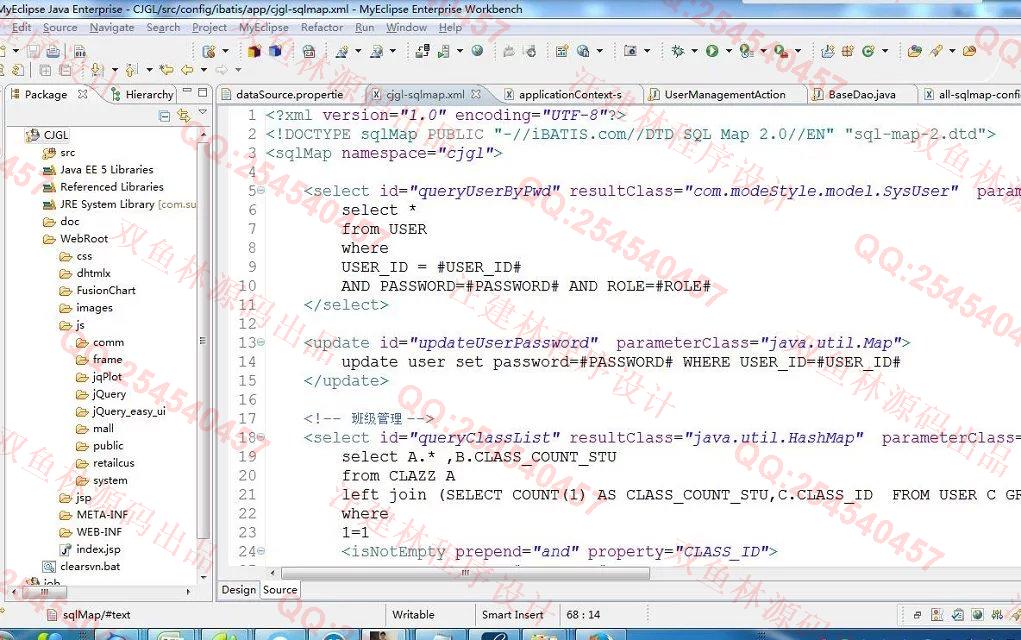Click the External Tools run icon

click(x=781, y=51)
